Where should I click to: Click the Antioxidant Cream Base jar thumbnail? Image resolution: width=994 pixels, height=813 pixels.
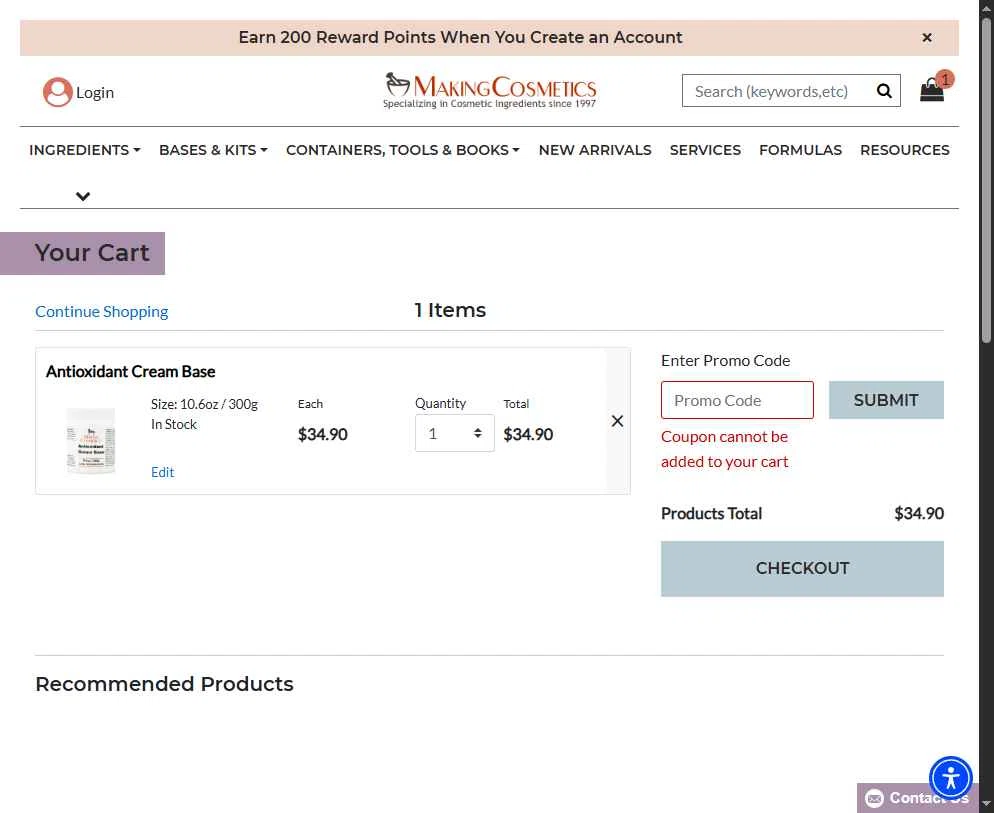pyautogui.click(x=91, y=441)
